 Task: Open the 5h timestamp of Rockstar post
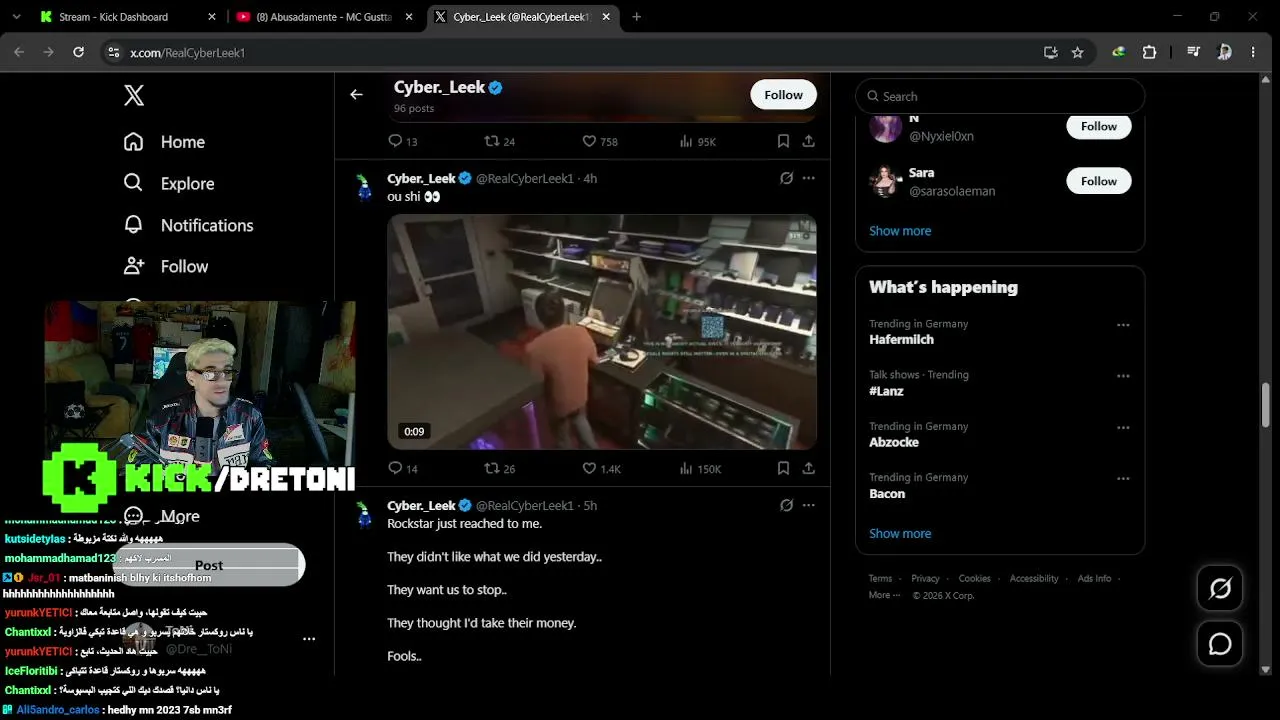pos(590,505)
